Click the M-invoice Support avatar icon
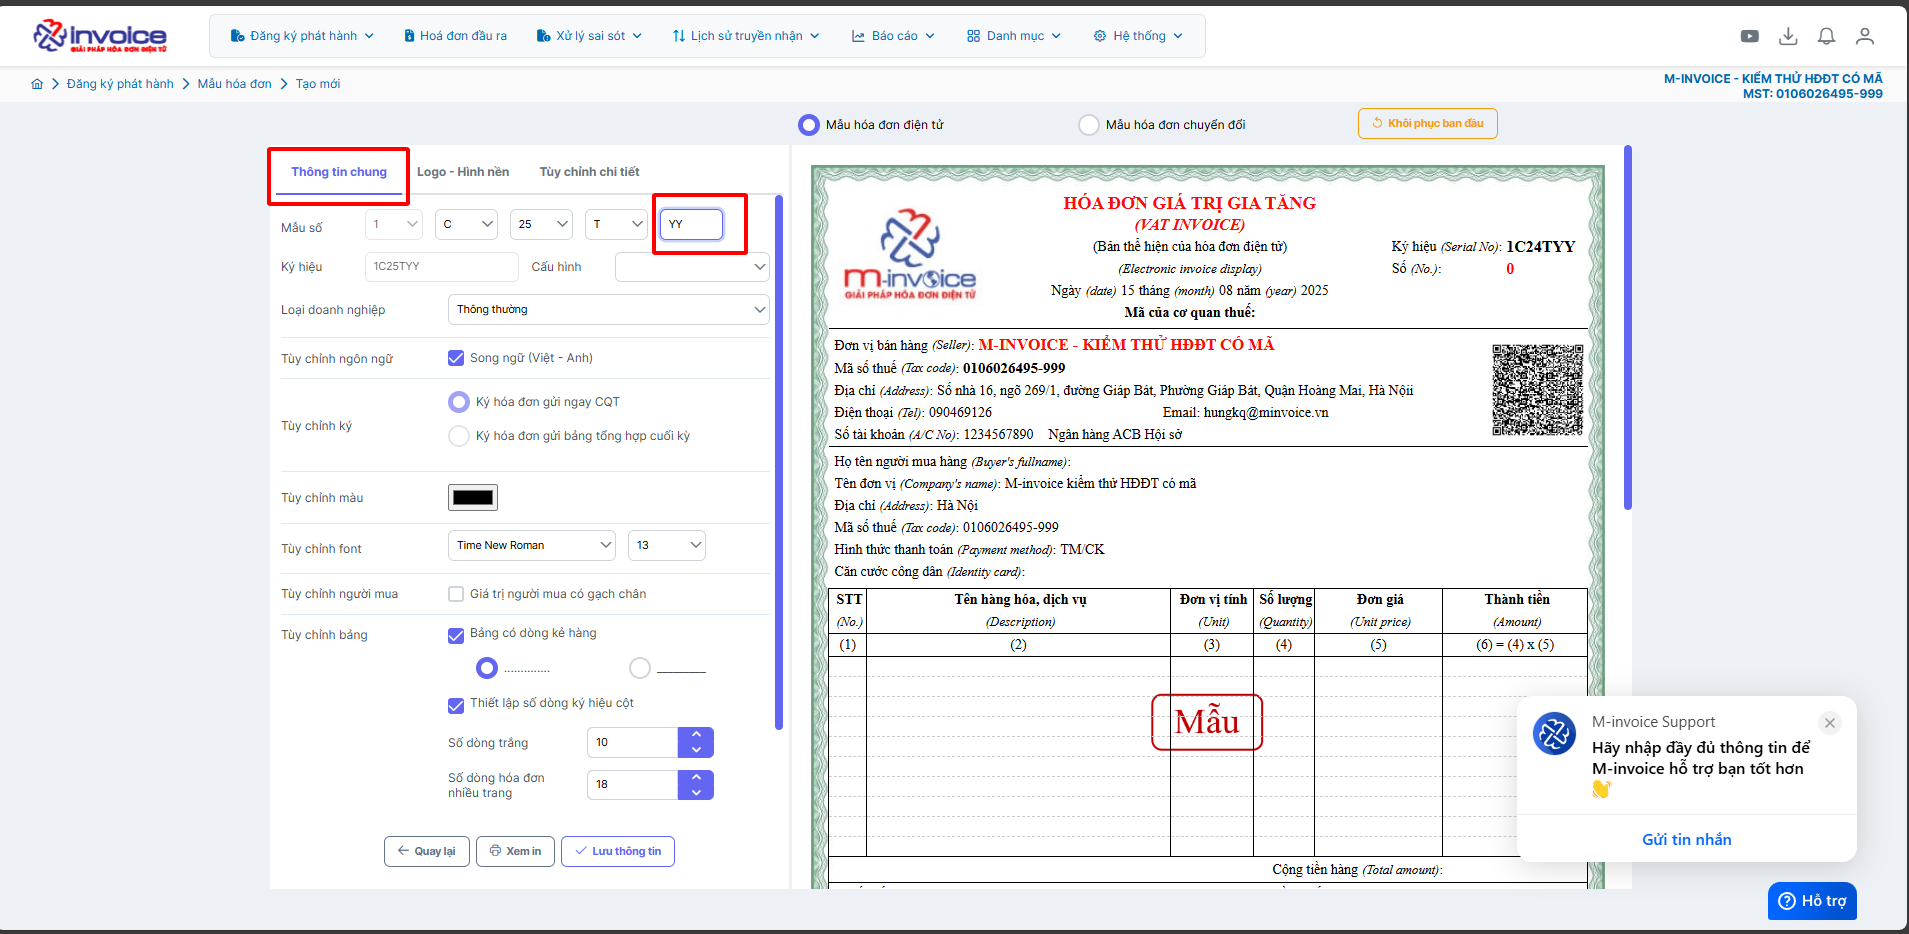Image resolution: width=1909 pixels, height=934 pixels. 1554,735
